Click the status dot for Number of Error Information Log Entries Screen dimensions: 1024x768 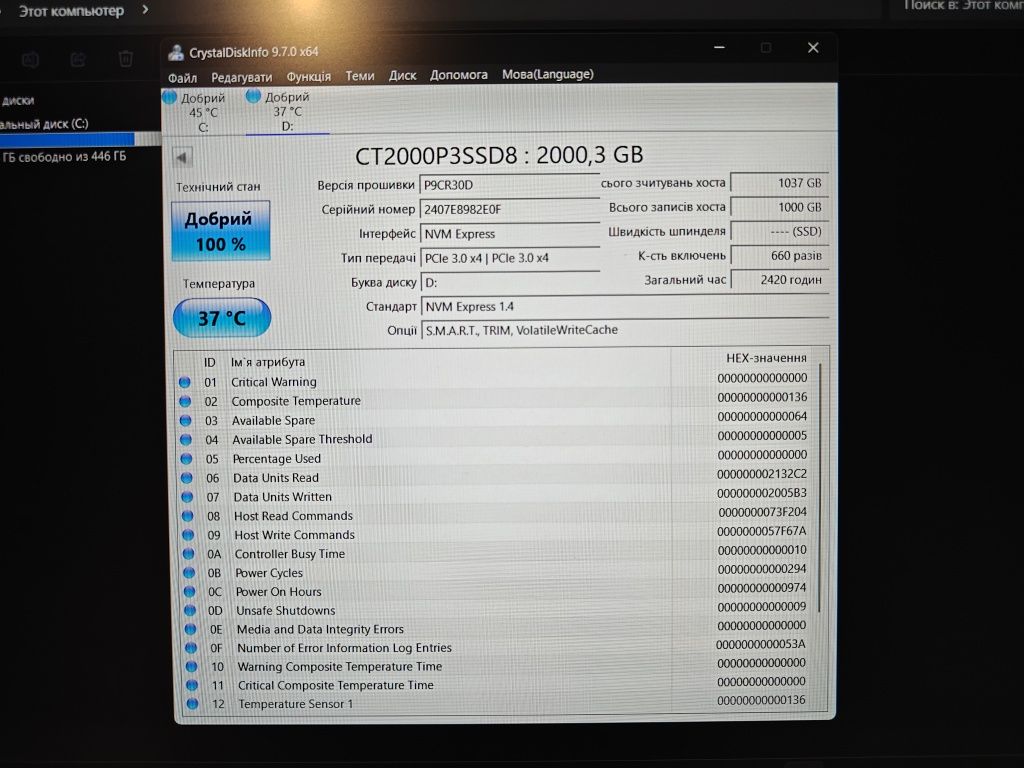coord(191,648)
